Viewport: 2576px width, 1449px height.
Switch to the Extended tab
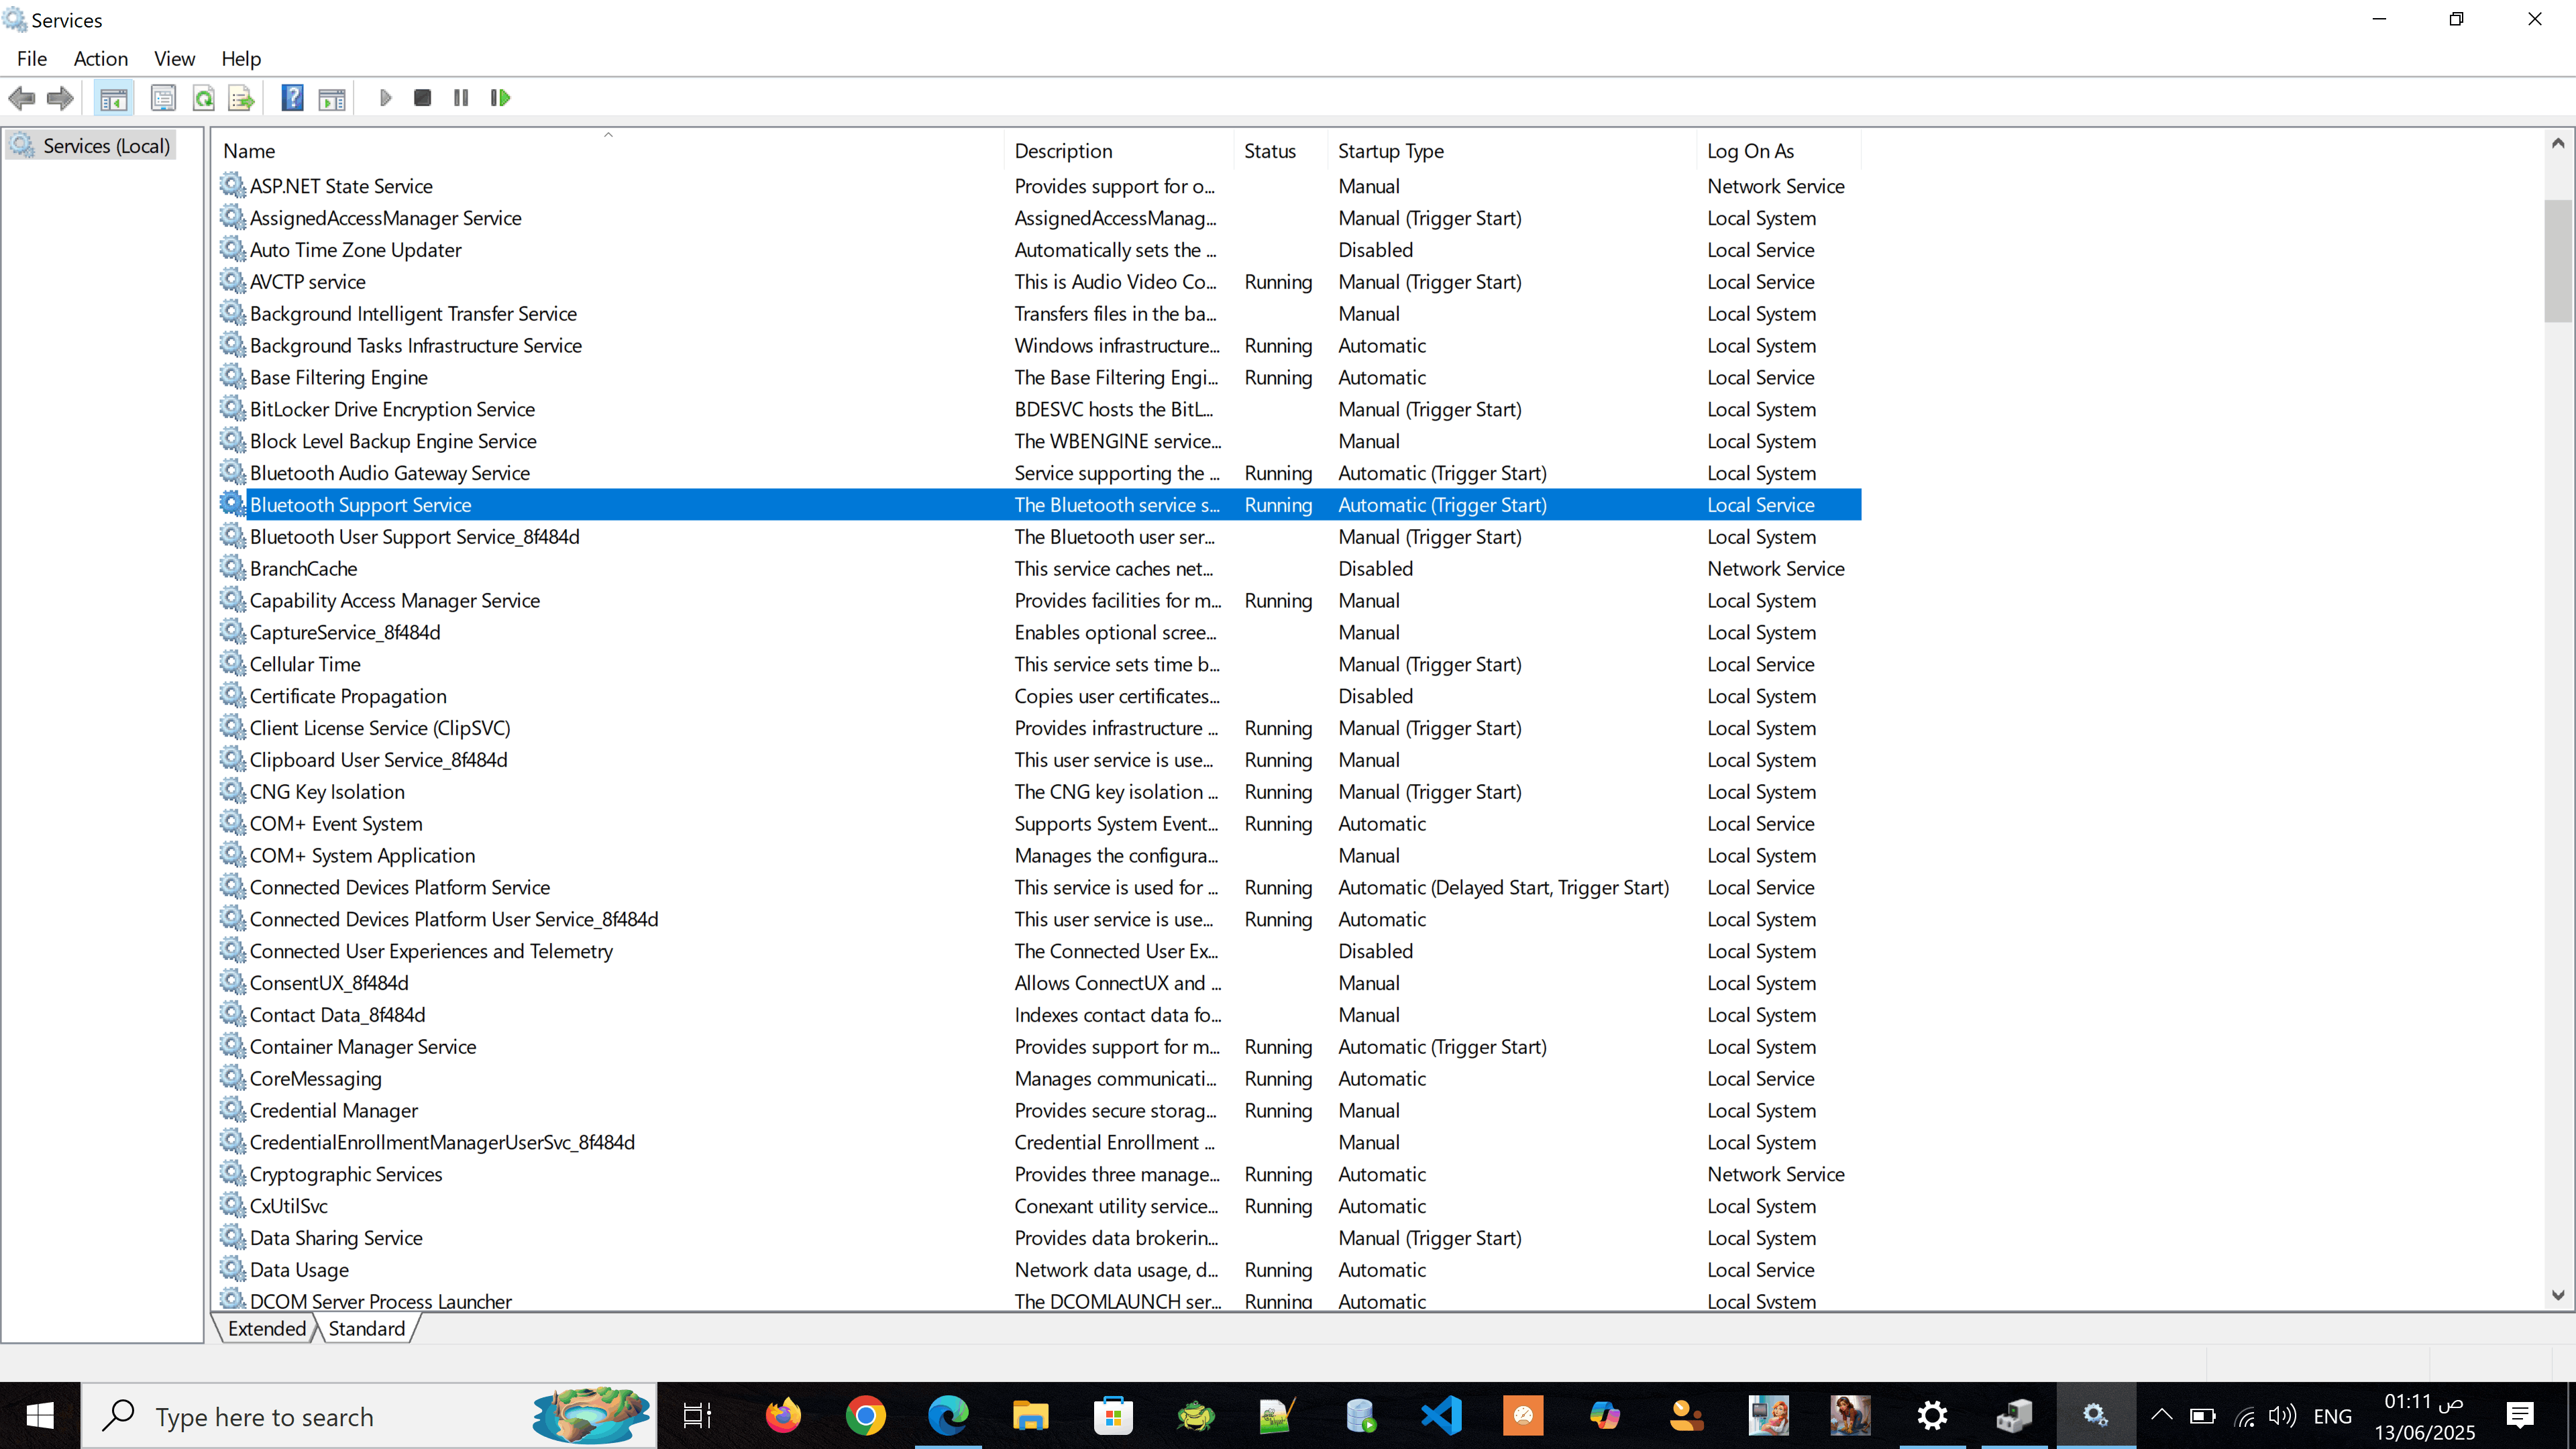point(266,1329)
